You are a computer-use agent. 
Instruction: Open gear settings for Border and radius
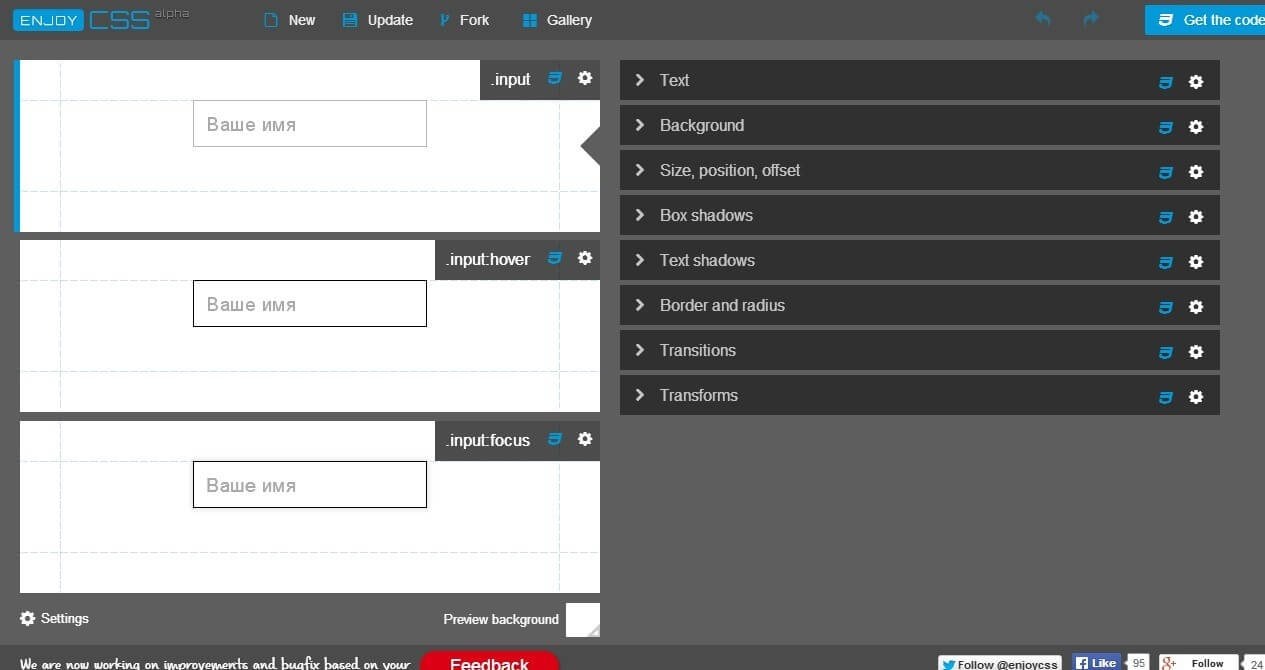tap(1195, 307)
